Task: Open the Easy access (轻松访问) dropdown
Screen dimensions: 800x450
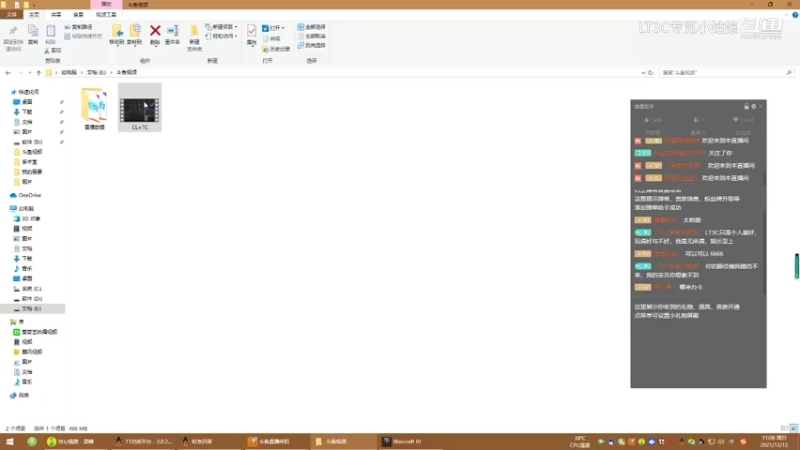Action: click(221, 36)
